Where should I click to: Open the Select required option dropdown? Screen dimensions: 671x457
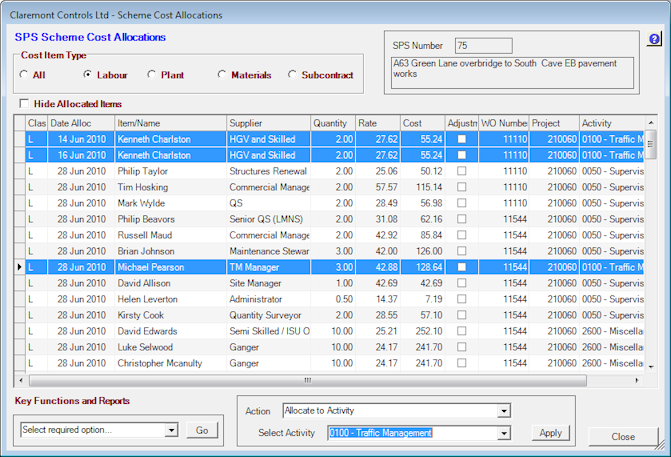point(171,430)
